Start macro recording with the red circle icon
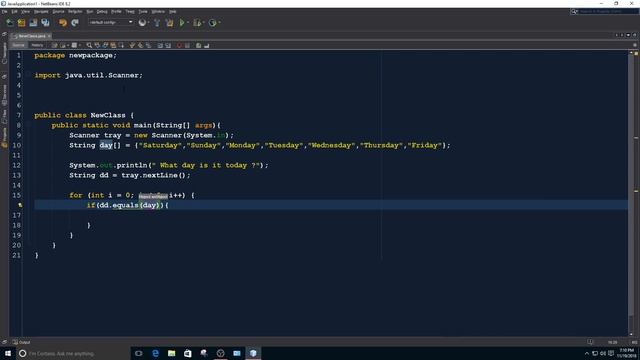The width and height of the screenshot is (640, 360). click(179, 45)
